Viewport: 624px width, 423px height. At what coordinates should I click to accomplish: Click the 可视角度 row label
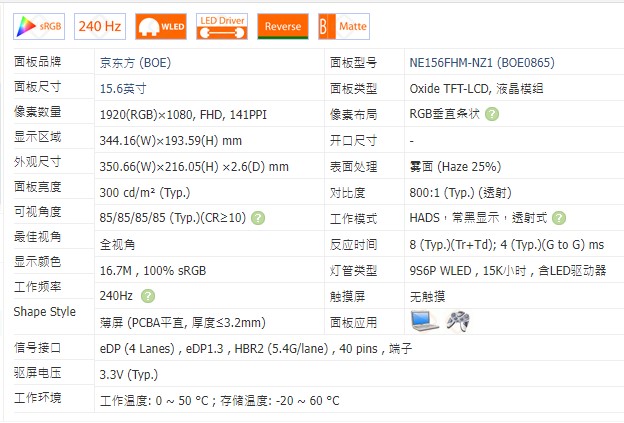(37, 211)
